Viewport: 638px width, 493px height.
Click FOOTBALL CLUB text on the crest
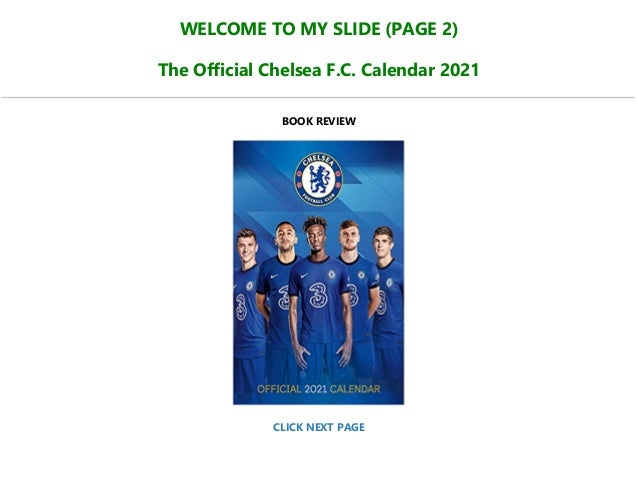click(x=318, y=199)
